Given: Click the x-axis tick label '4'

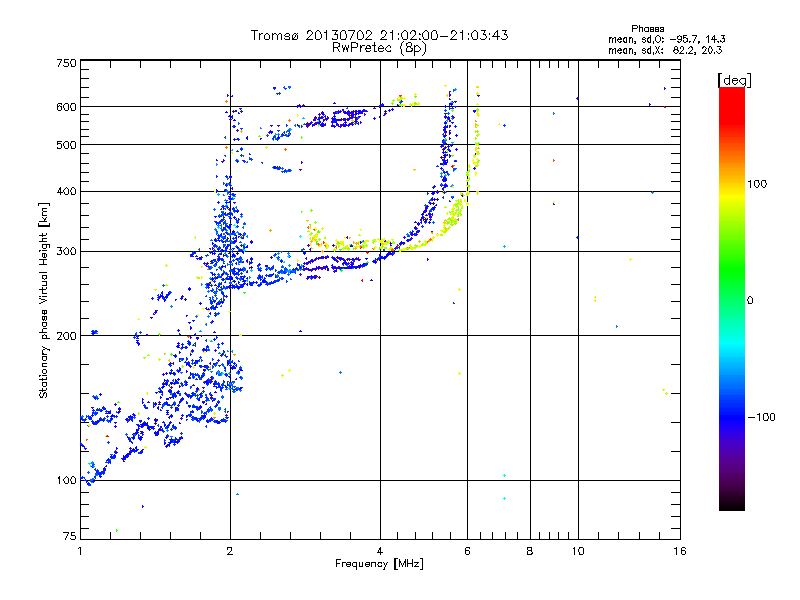Looking at the screenshot, I should 380,551.
